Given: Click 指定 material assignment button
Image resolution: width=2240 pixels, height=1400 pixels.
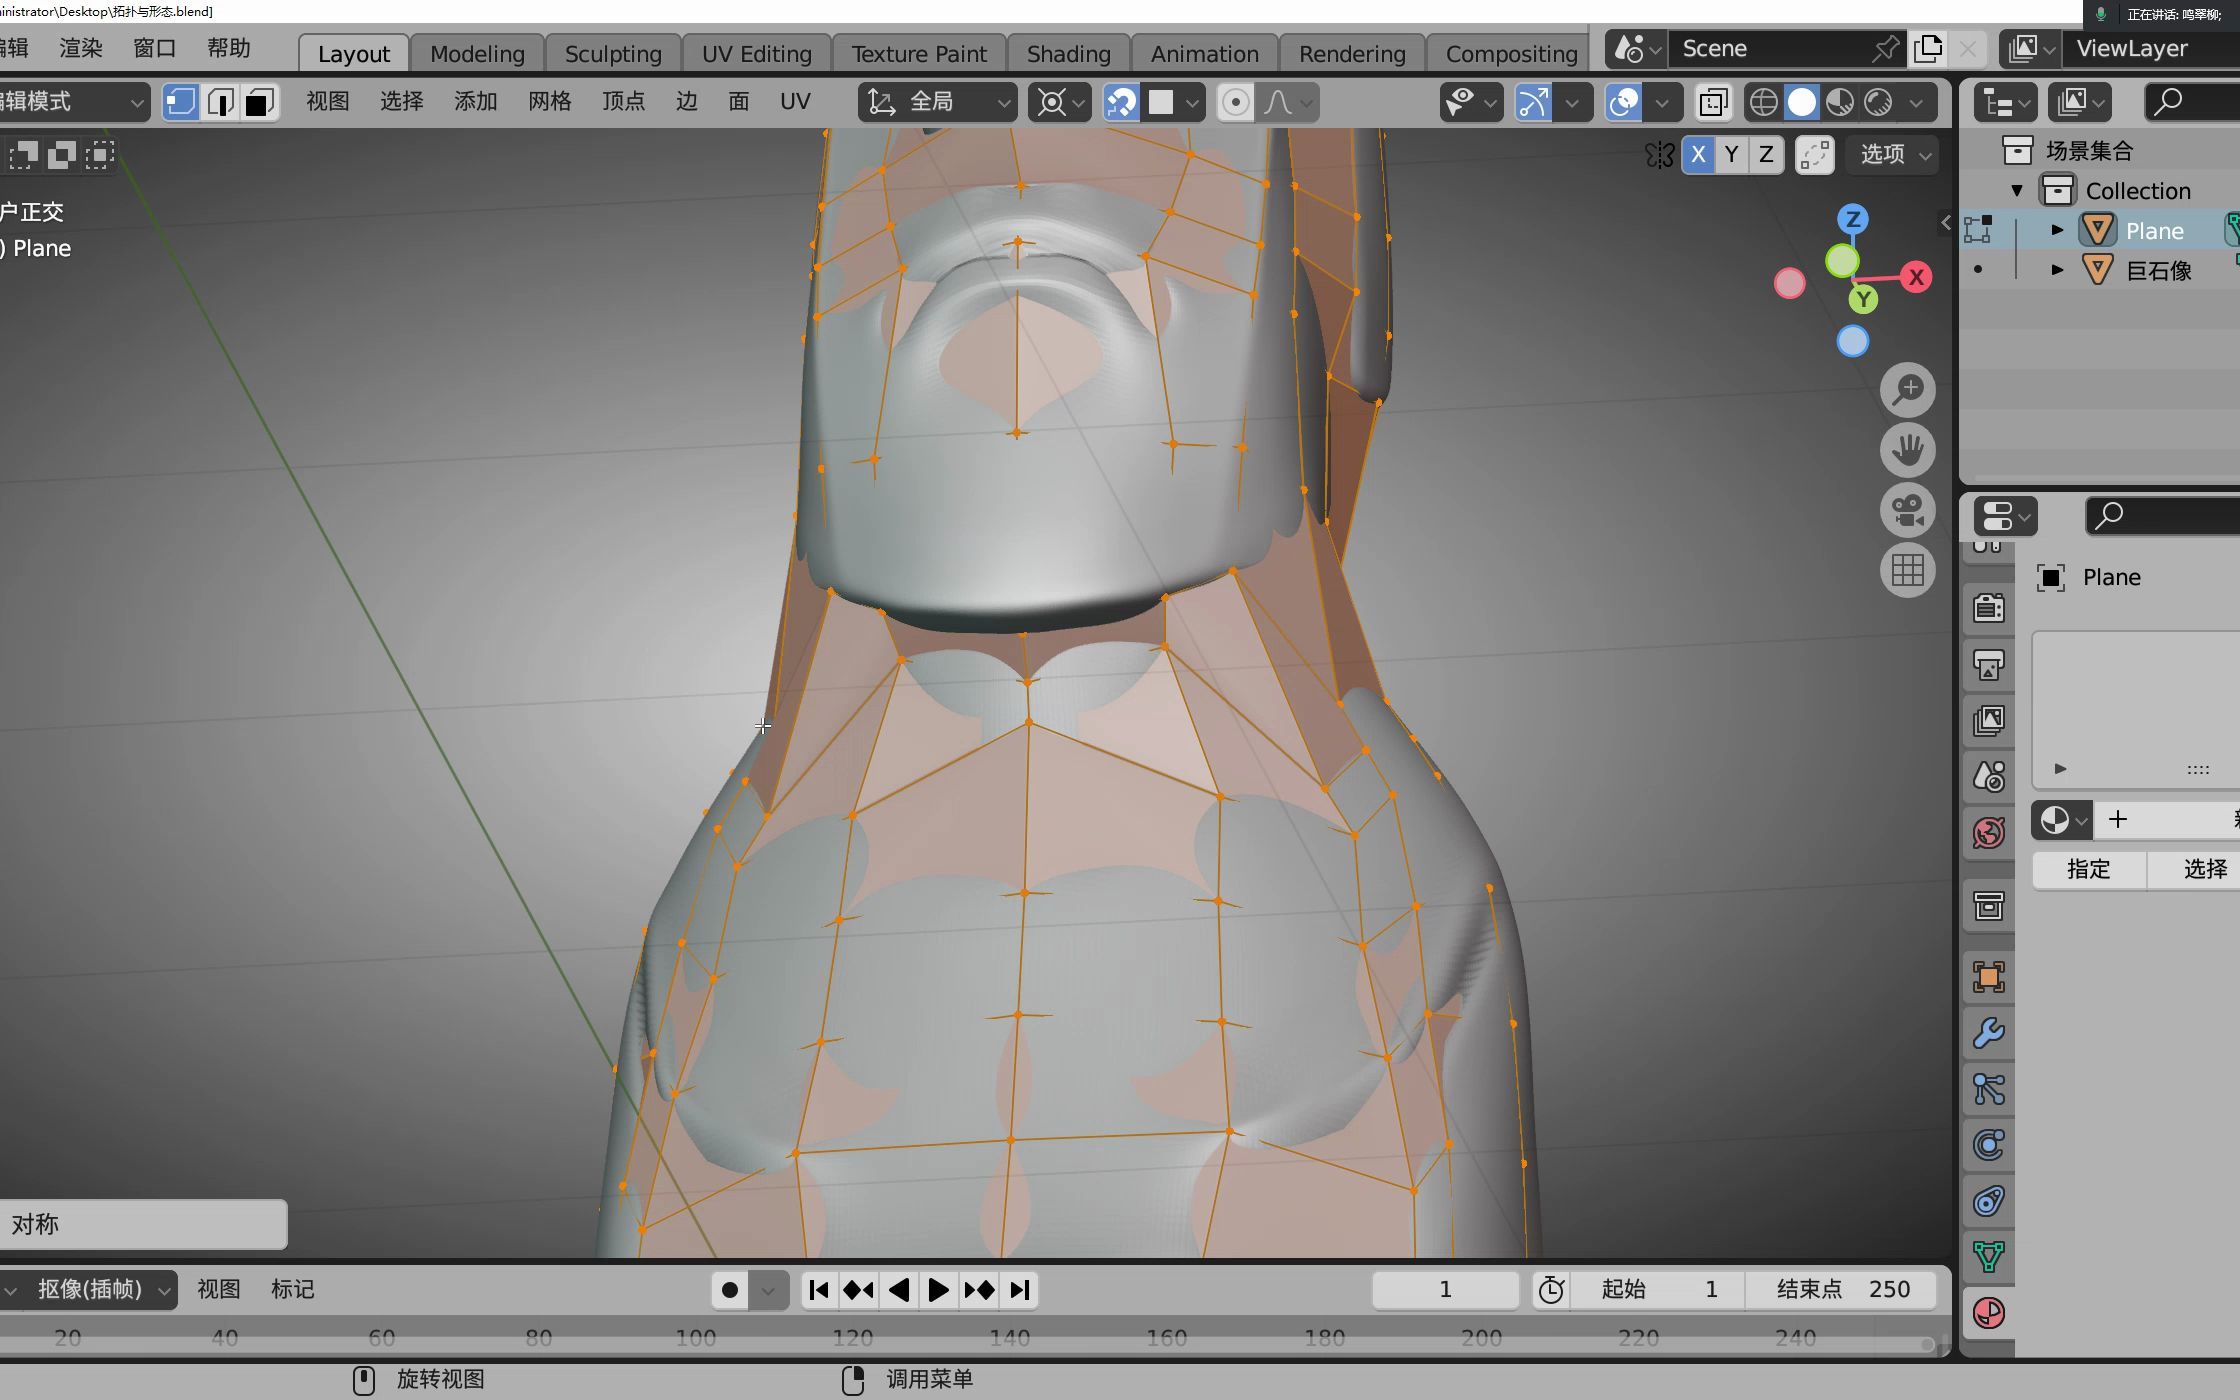Looking at the screenshot, I should 2088,868.
